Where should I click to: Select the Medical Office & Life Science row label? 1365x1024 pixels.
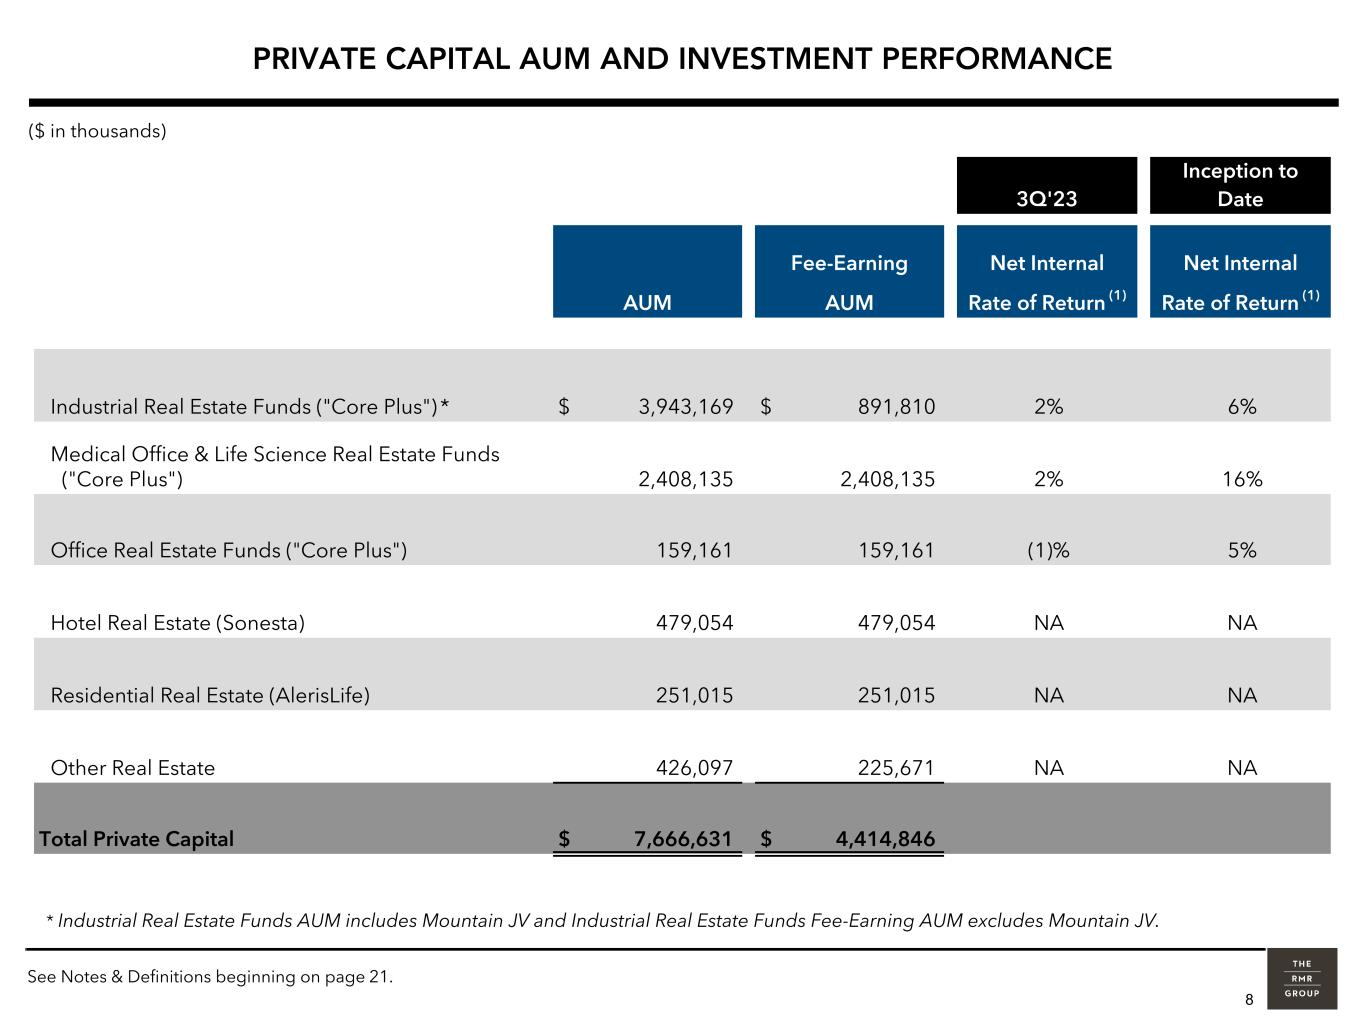click(x=275, y=466)
